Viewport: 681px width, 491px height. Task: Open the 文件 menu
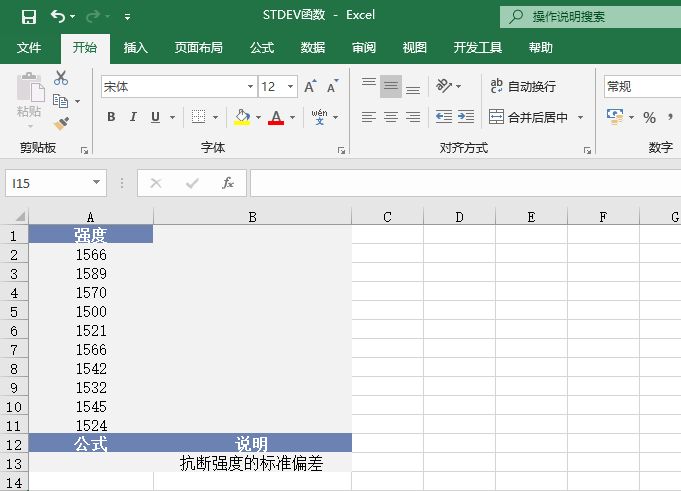click(30, 47)
